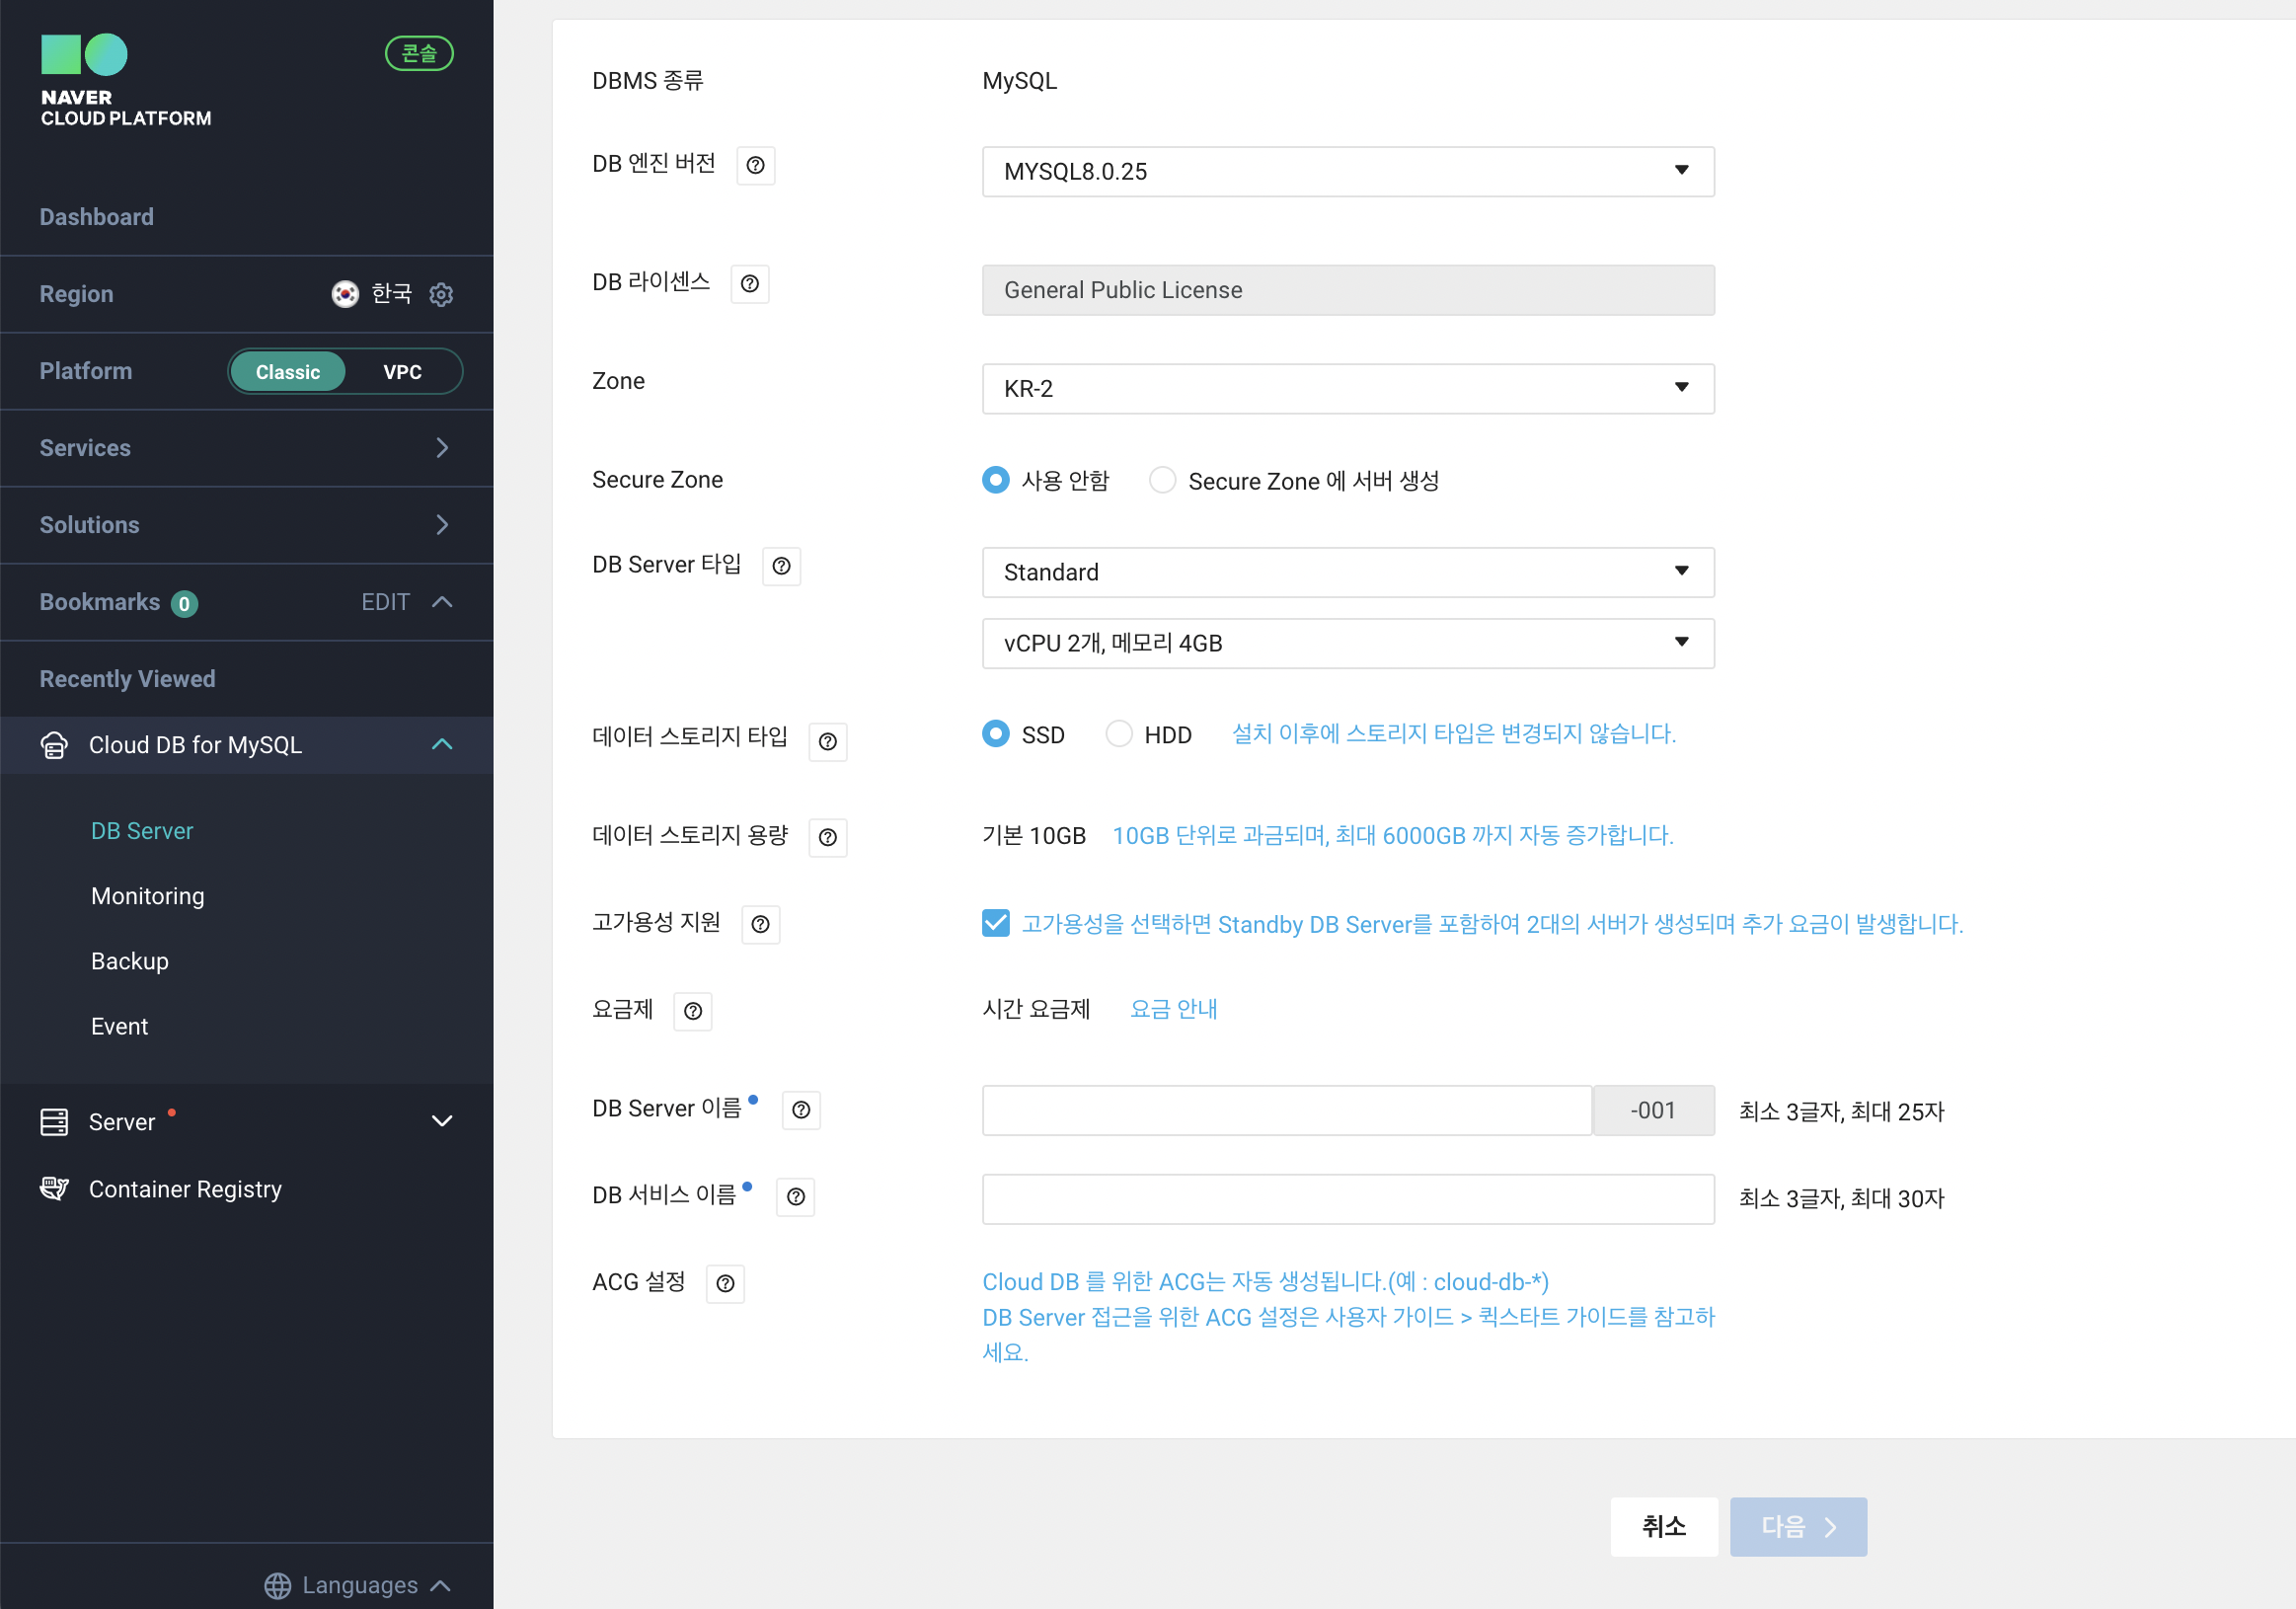Viewport: 2296px width, 1609px height.
Task: Uncheck the 고가용성 지원 checkbox
Action: tap(995, 923)
